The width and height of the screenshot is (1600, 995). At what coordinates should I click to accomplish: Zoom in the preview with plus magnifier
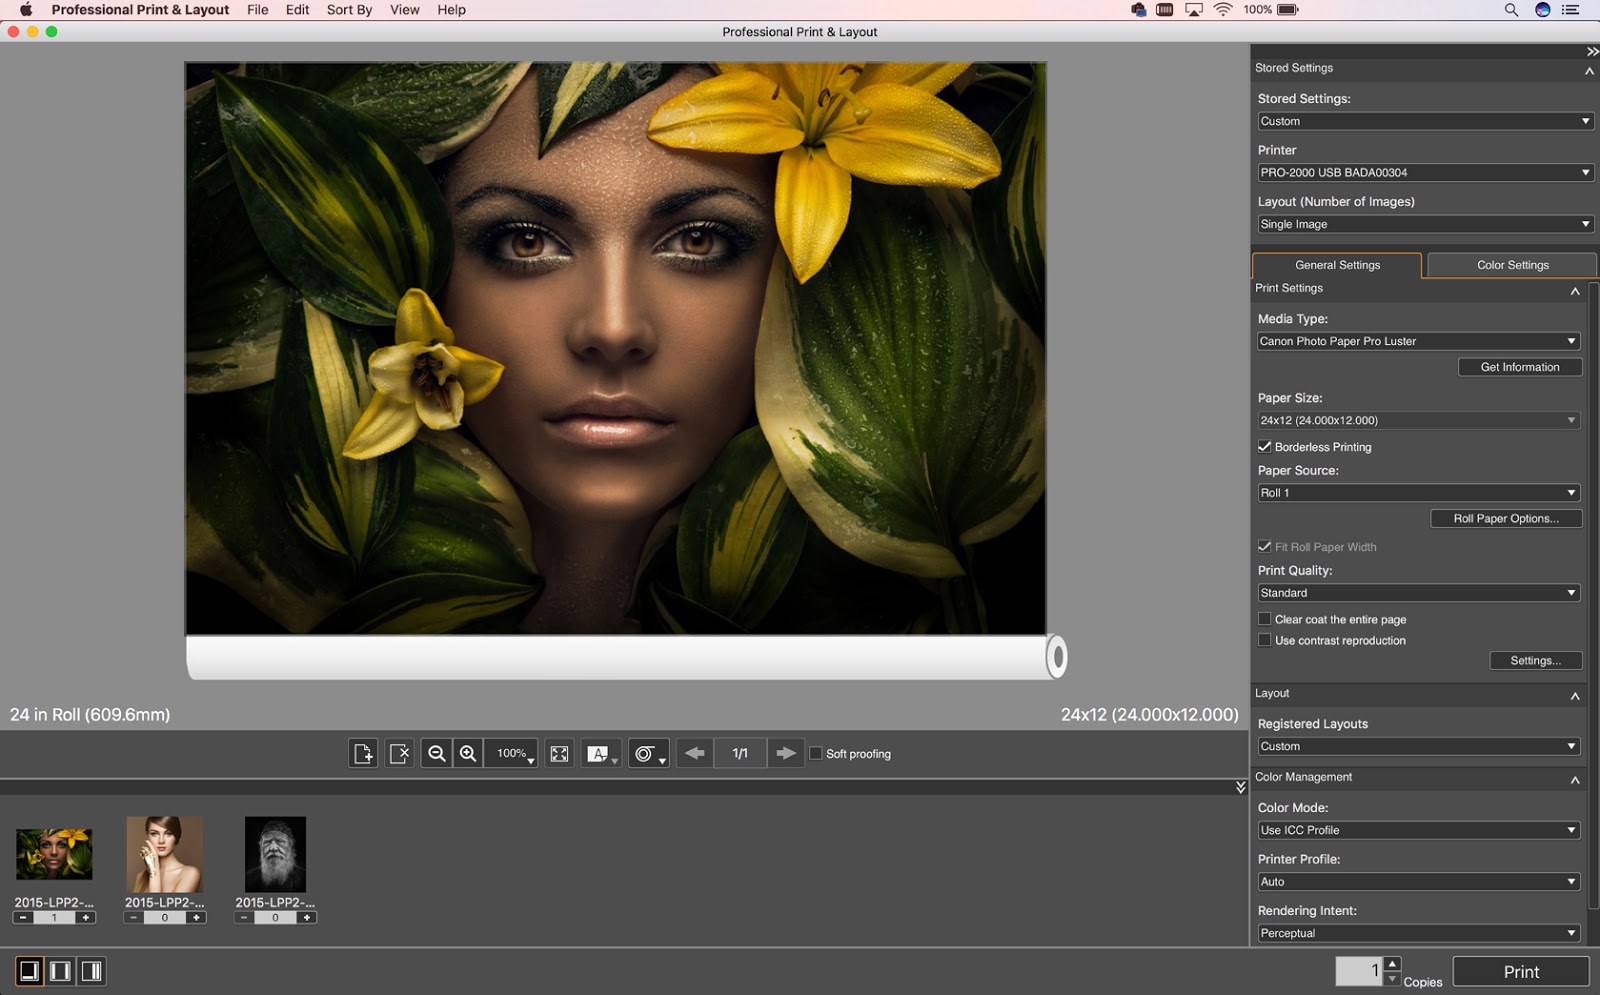[468, 753]
